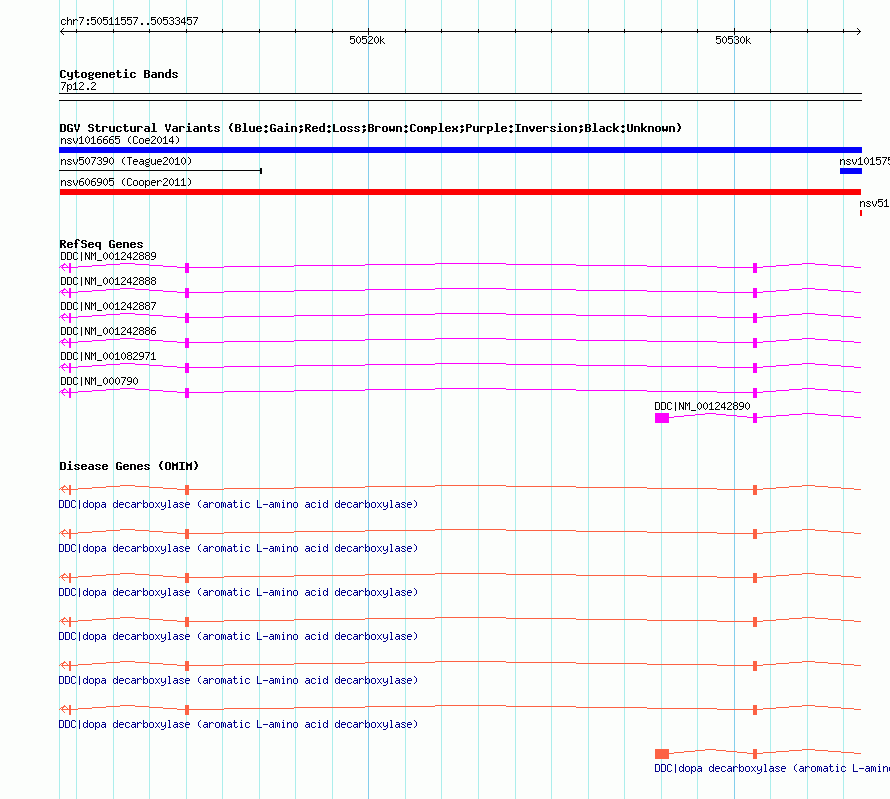Click the DDC|NM_001242888 transcript label
Image resolution: width=890 pixels, height=799 pixels.
[108, 281]
